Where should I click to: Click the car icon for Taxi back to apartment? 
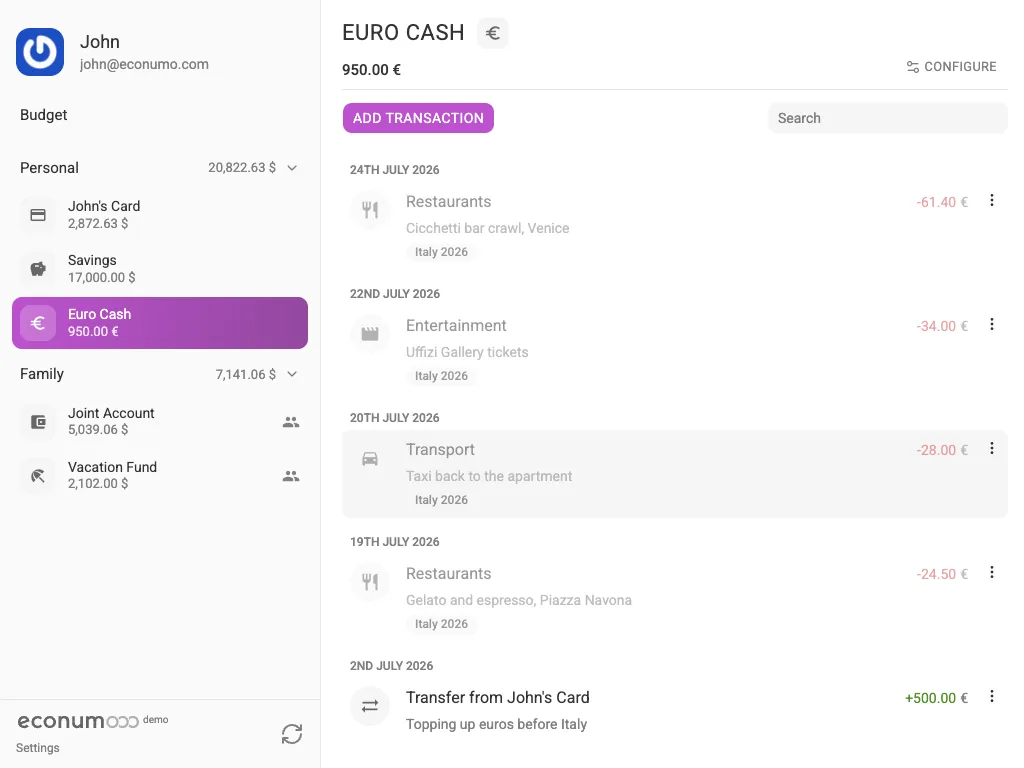tap(370, 458)
